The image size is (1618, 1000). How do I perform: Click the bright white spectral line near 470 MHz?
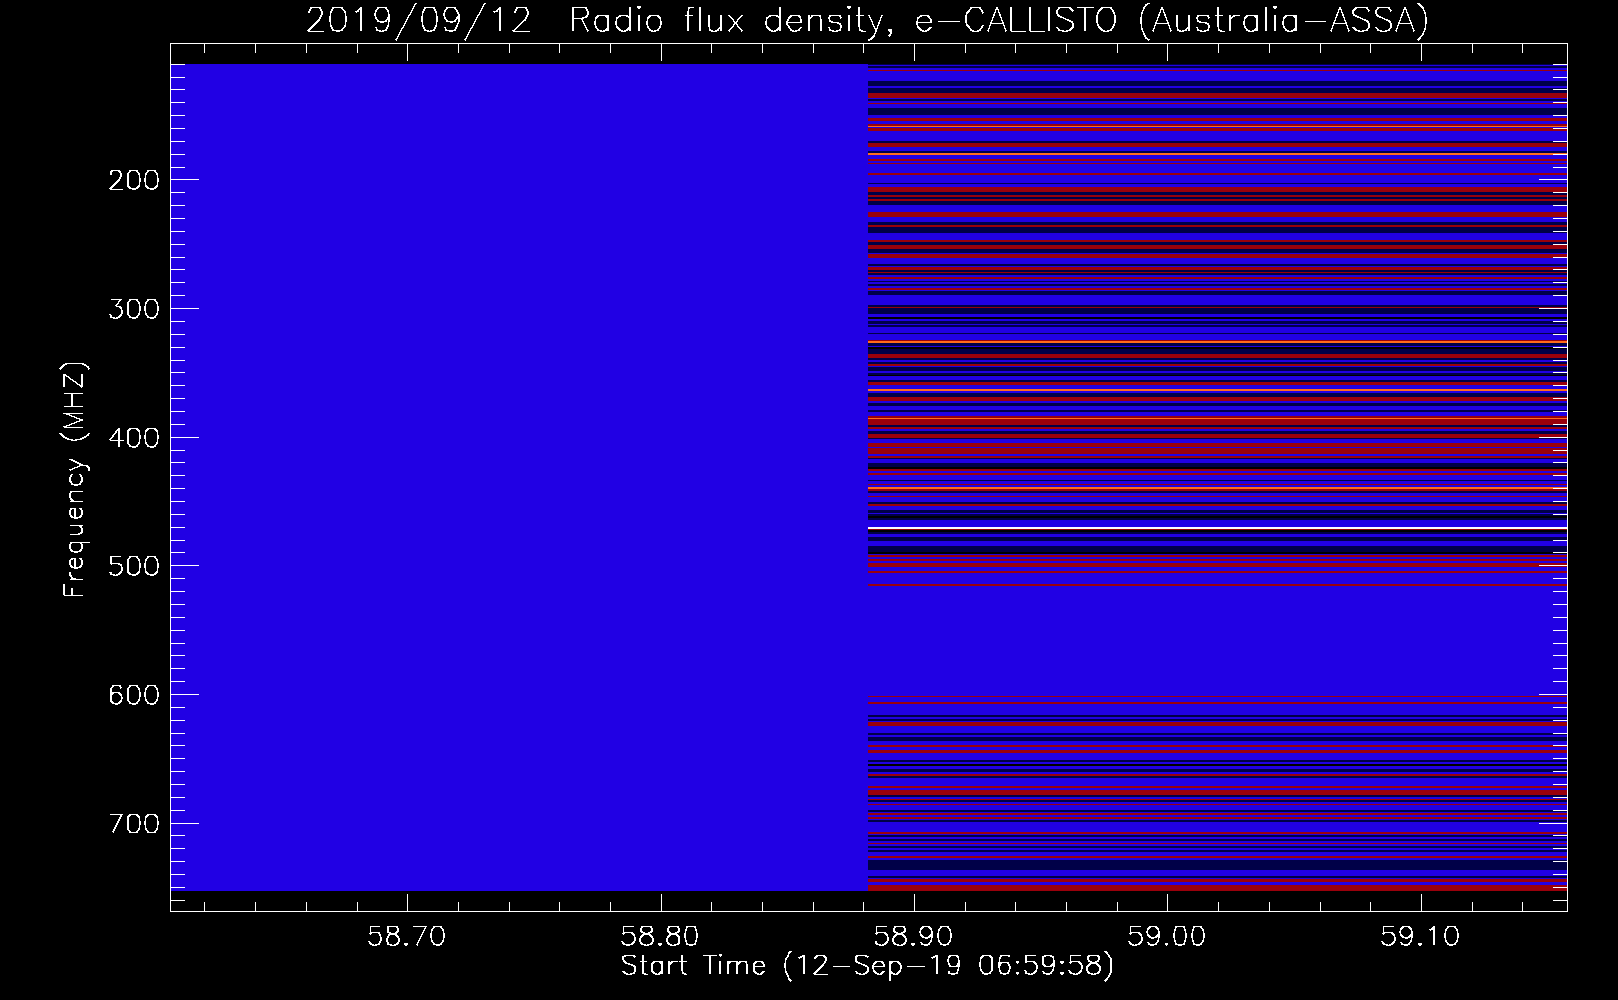point(1217,528)
